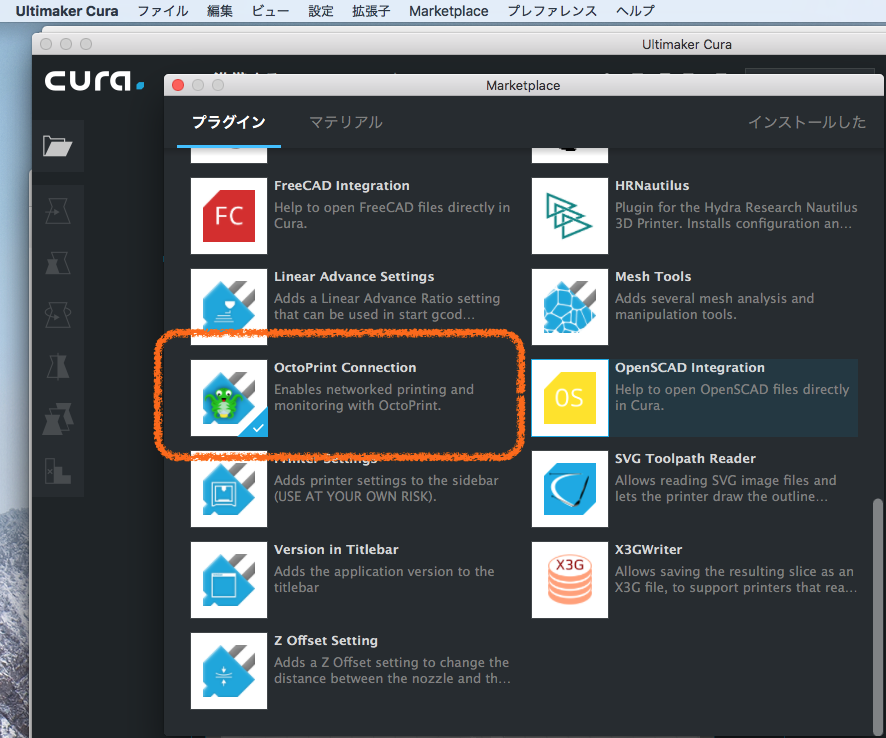Open the HRNautilus plugin icon
The height and width of the screenshot is (738, 886).
pyautogui.click(x=570, y=216)
